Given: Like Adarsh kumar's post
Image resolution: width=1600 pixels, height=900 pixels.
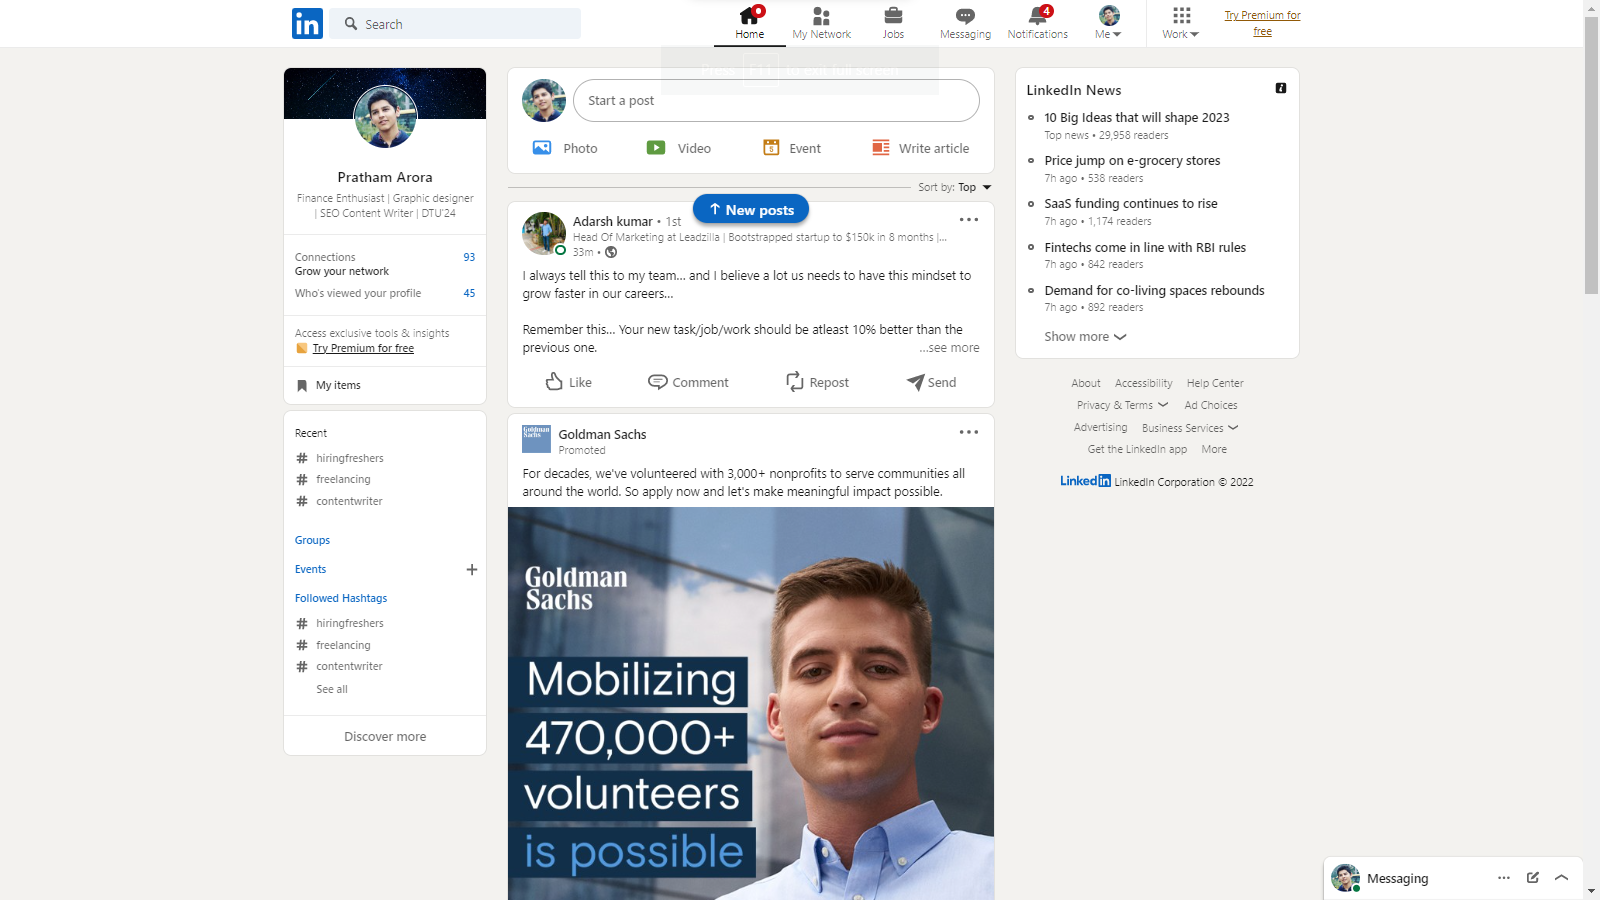Looking at the screenshot, I should [568, 382].
